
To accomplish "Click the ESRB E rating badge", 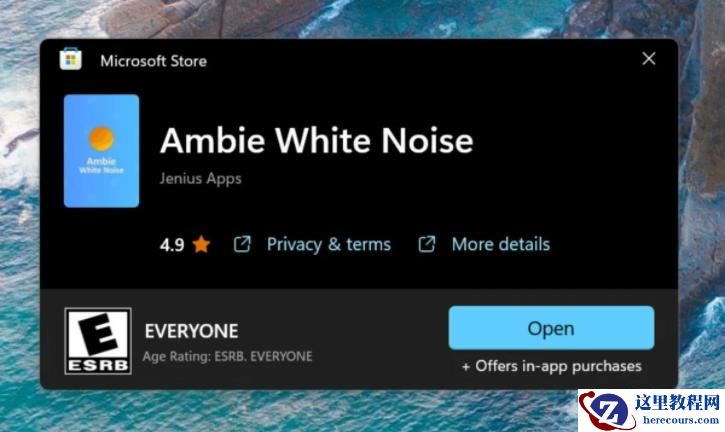I will pos(98,341).
